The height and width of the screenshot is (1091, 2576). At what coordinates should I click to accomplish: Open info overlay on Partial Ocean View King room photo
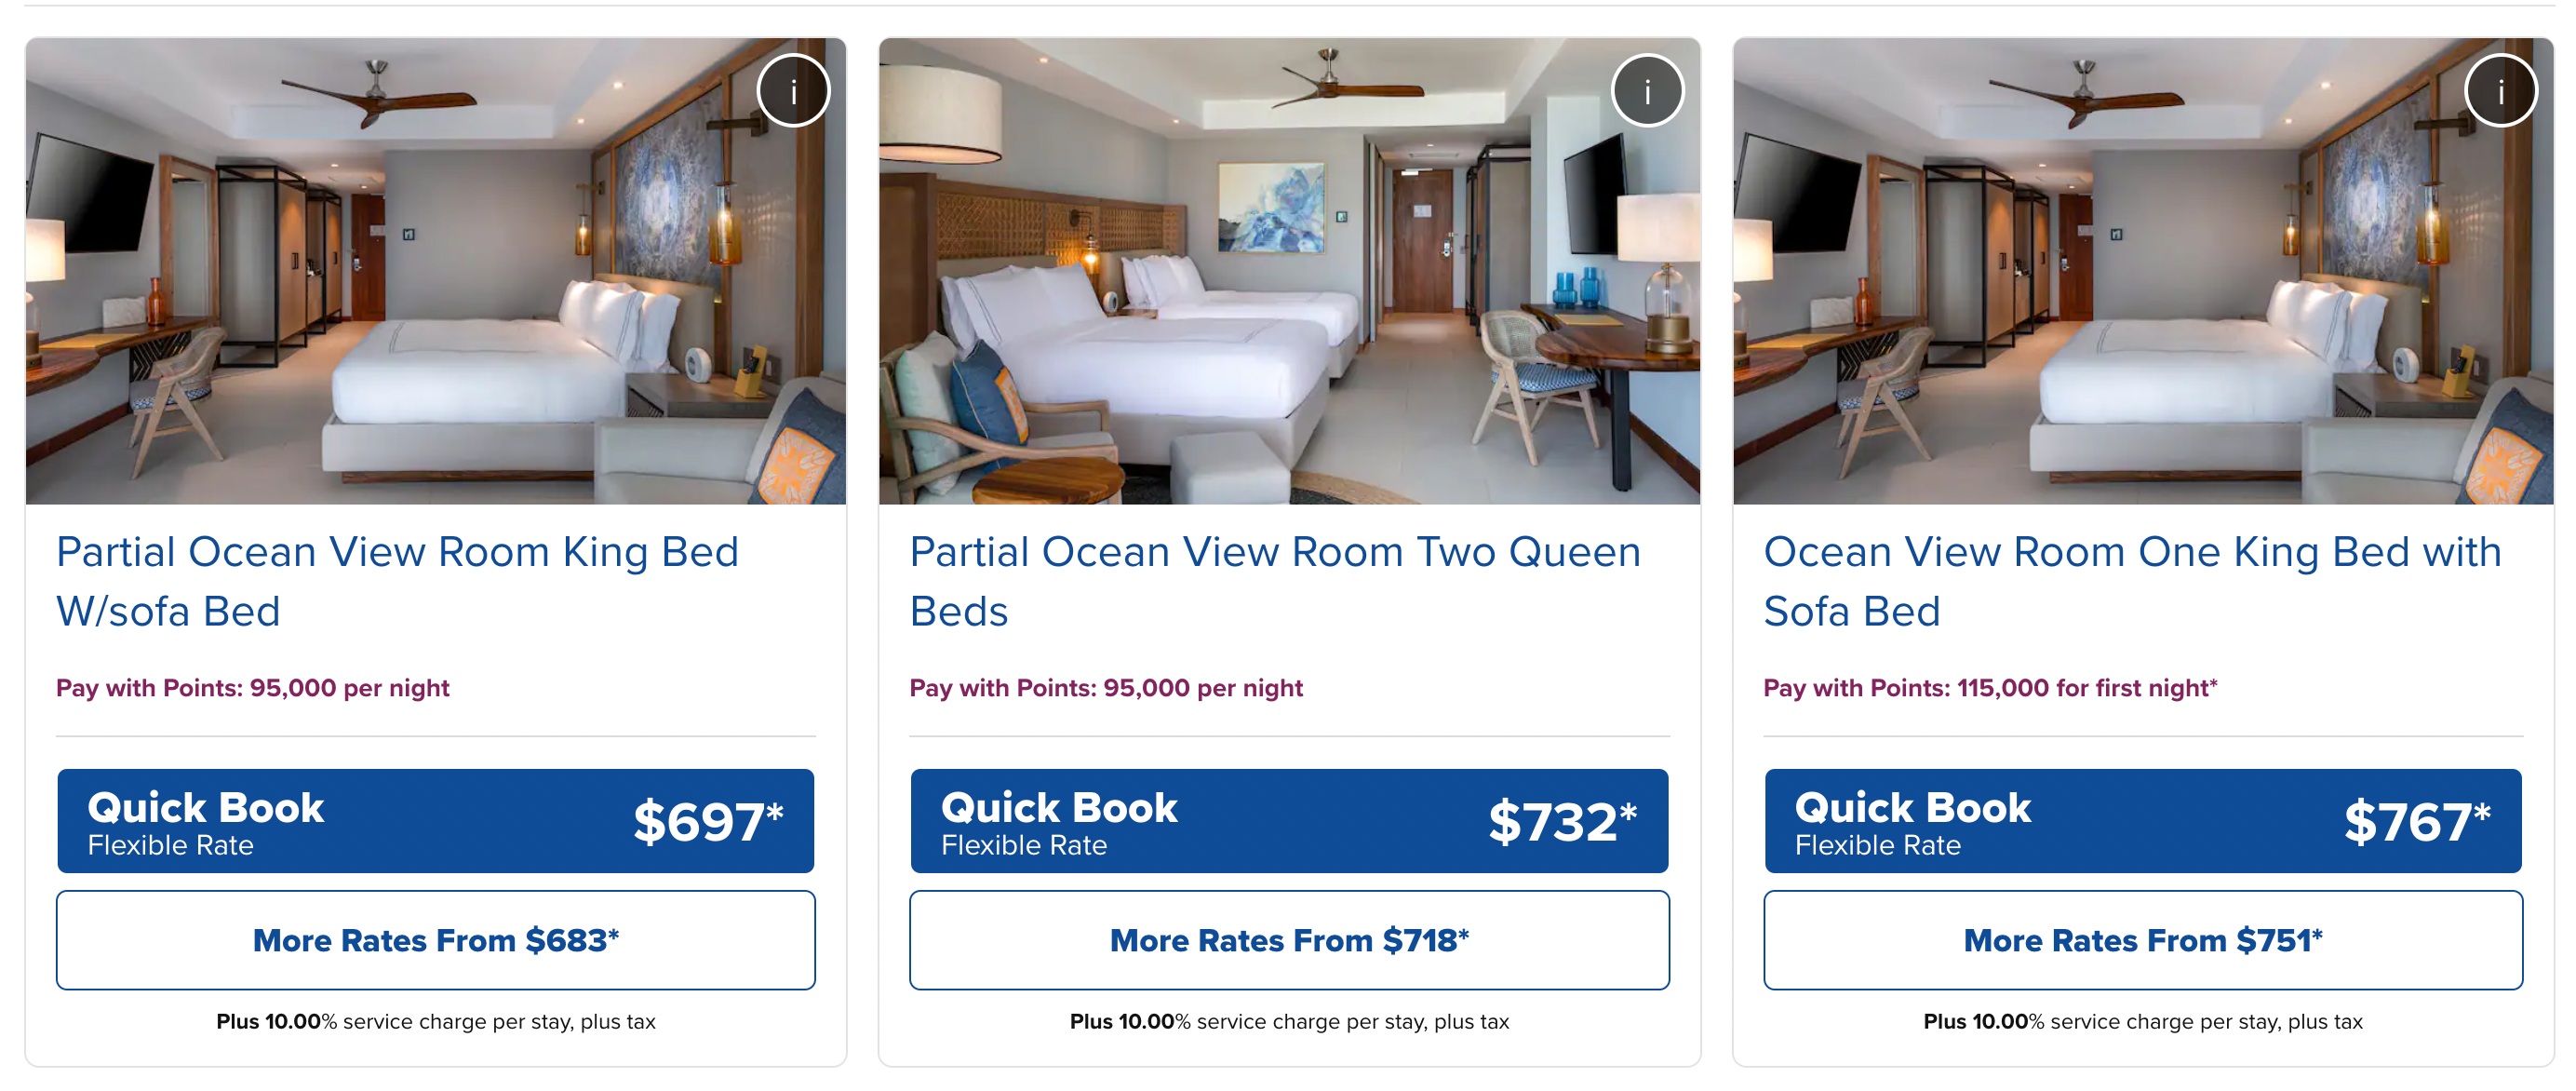792,90
